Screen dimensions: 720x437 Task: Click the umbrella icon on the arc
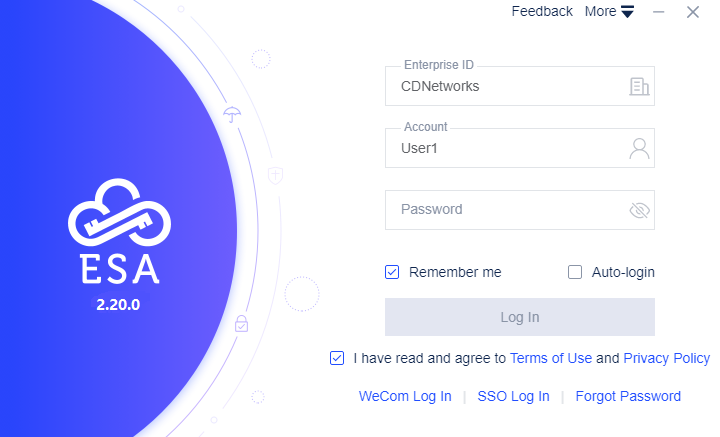click(232, 114)
